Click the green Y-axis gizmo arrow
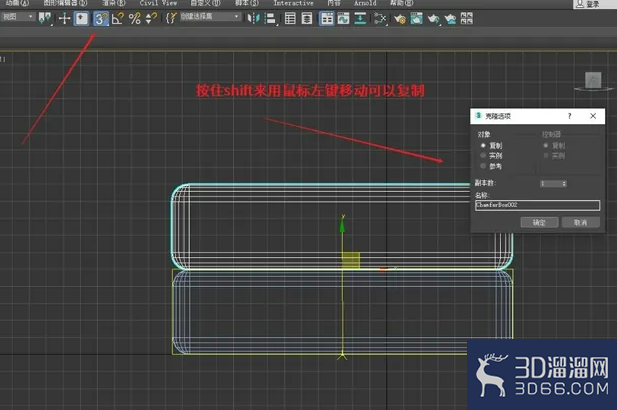Image resolution: width=617 pixels, height=410 pixels. coord(342,224)
